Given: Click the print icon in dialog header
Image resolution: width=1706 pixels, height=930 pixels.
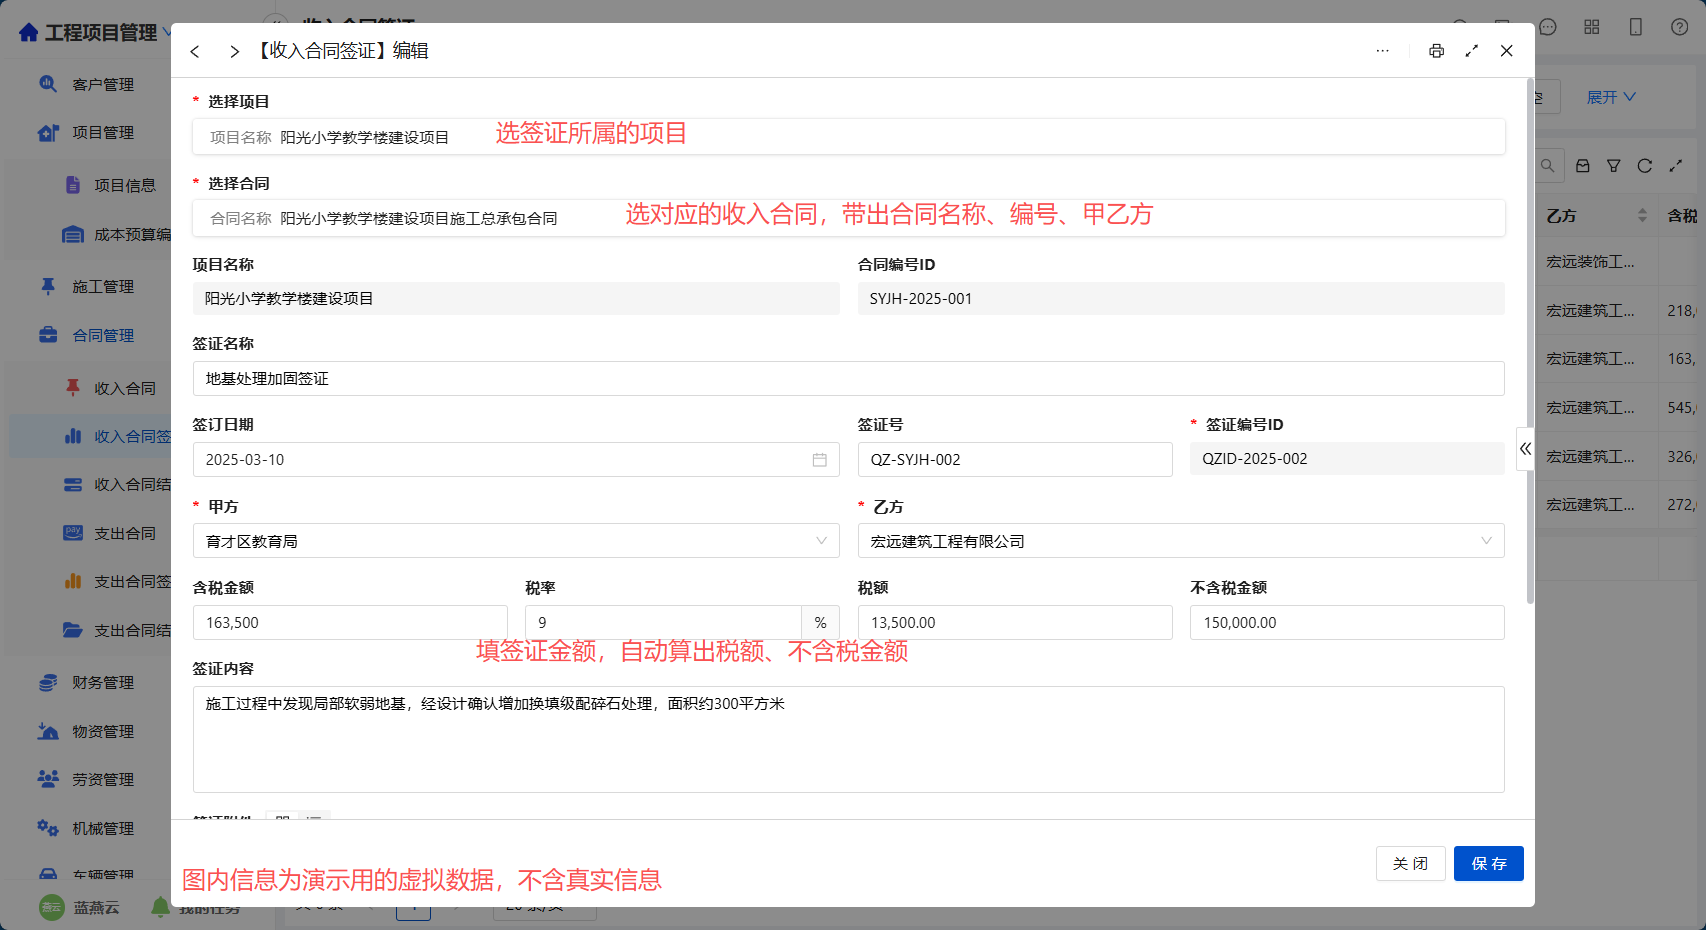Looking at the screenshot, I should coord(1436,51).
